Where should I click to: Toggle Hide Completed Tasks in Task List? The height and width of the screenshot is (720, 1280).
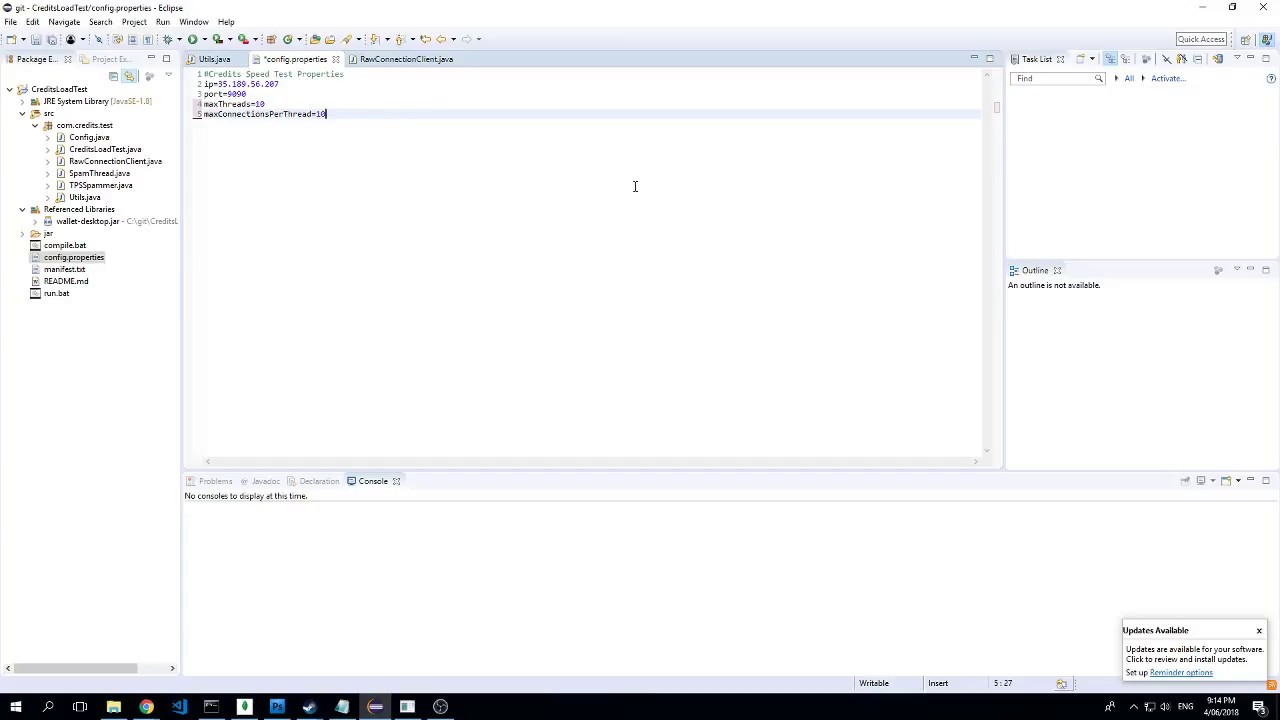coord(1167,59)
